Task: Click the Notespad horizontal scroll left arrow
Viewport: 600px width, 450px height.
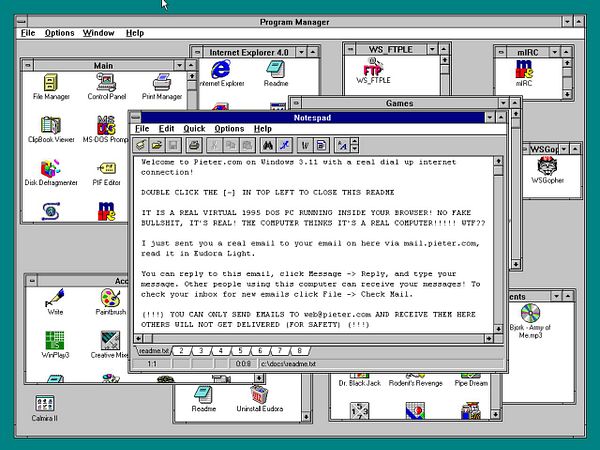Action: coord(138,338)
